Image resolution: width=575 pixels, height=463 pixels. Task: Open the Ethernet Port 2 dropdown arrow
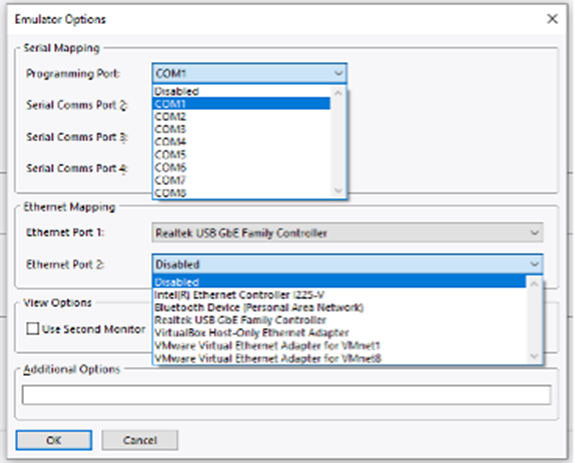534,264
